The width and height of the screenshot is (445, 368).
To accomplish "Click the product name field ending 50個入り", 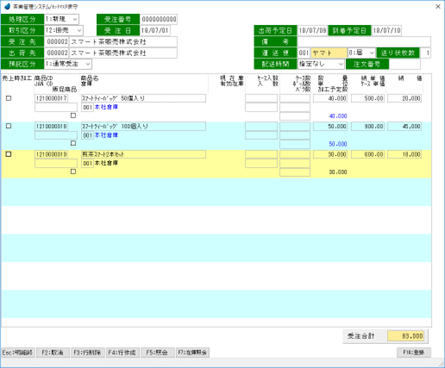I will pos(143,98).
